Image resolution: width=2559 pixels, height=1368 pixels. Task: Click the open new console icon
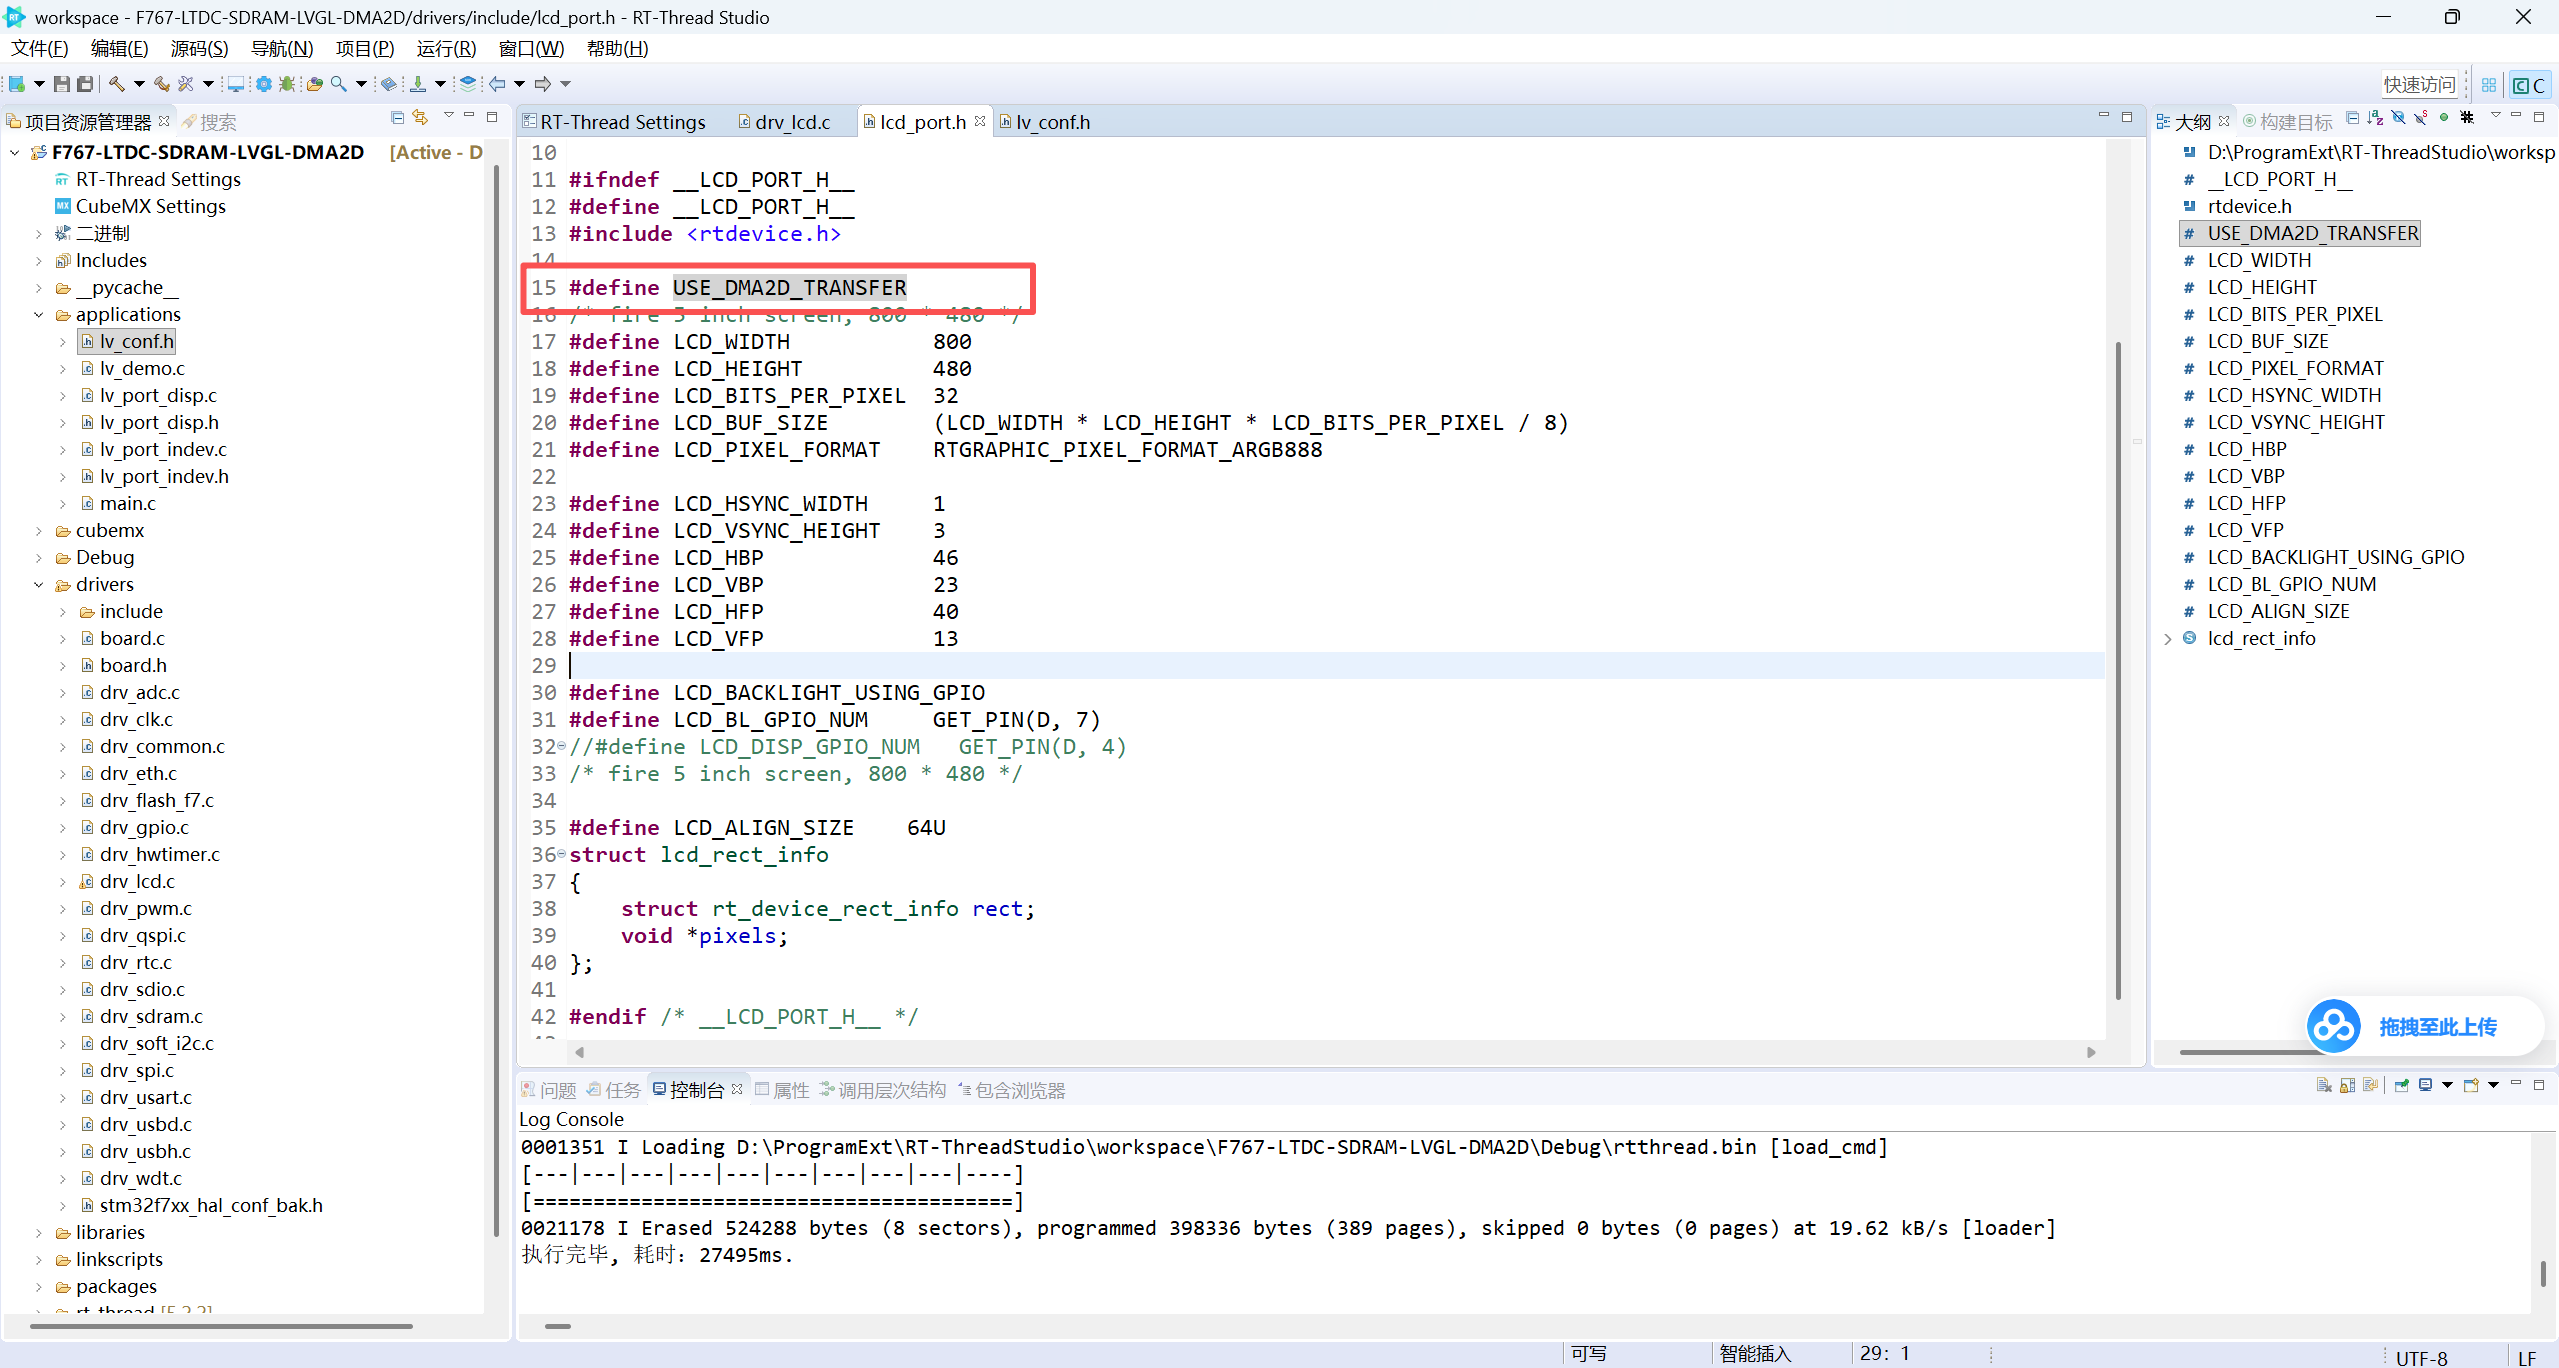(2471, 1086)
